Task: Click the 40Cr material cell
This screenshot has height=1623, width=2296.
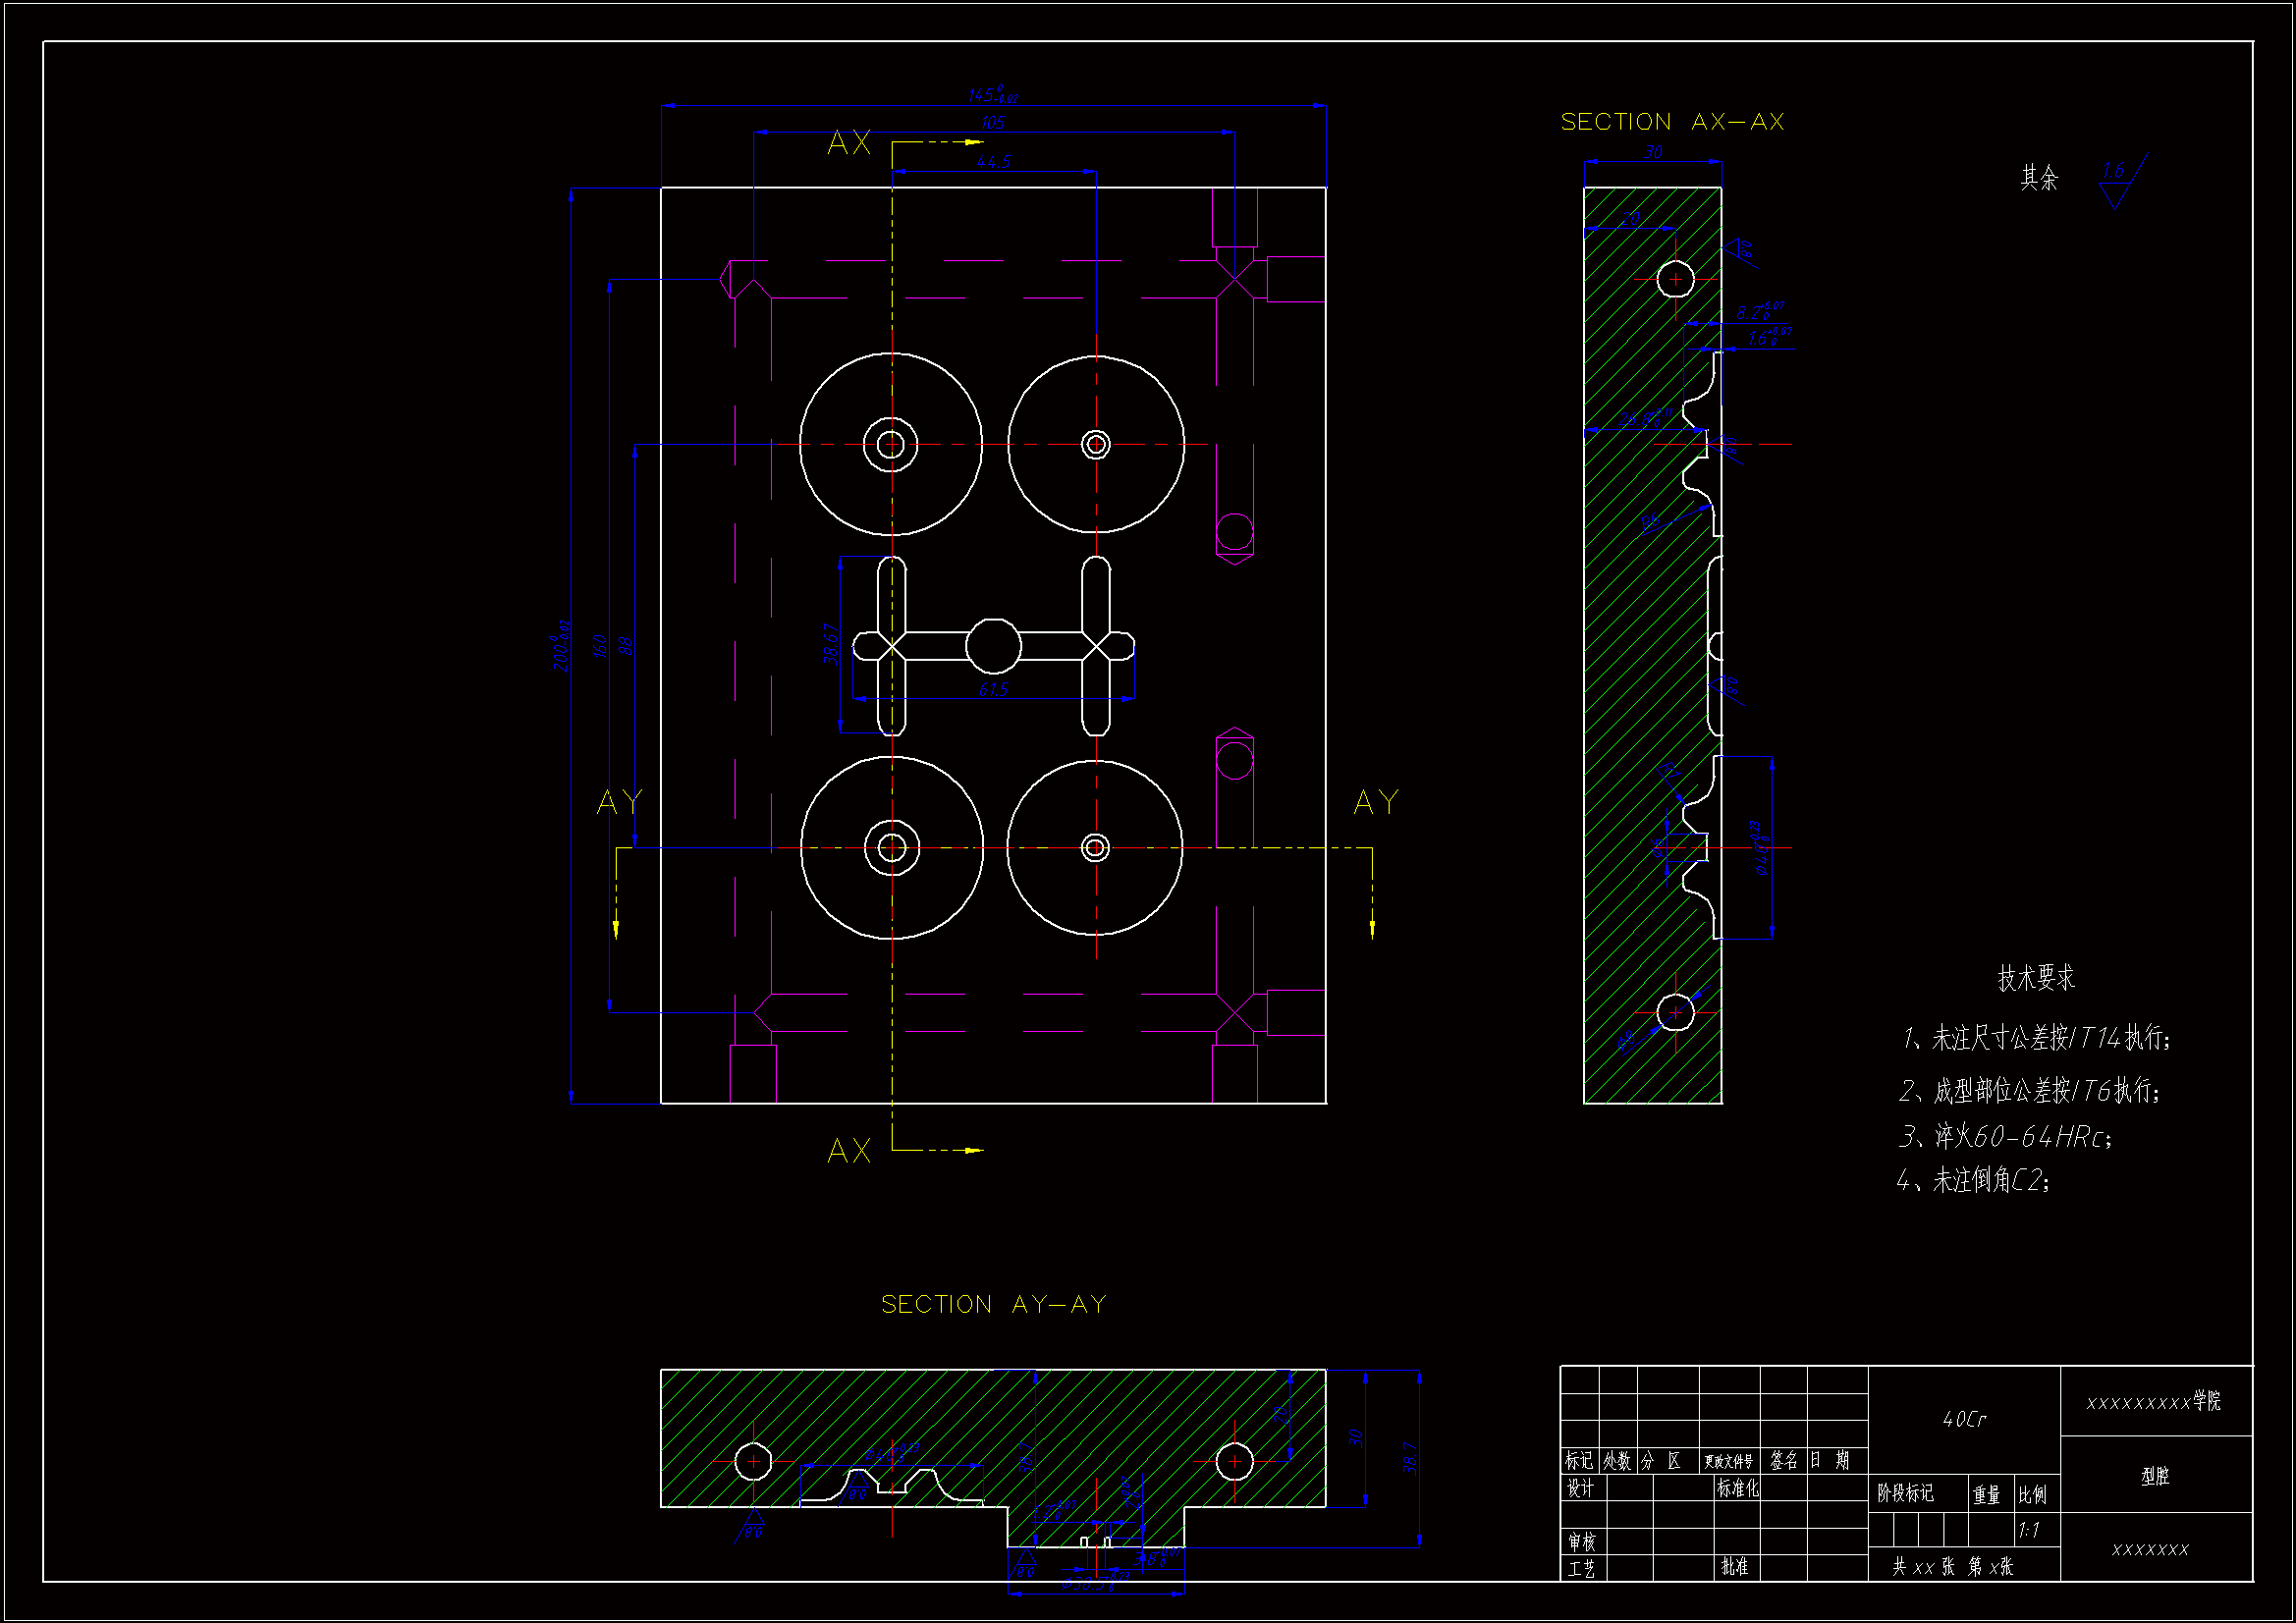Action: 1964,1419
